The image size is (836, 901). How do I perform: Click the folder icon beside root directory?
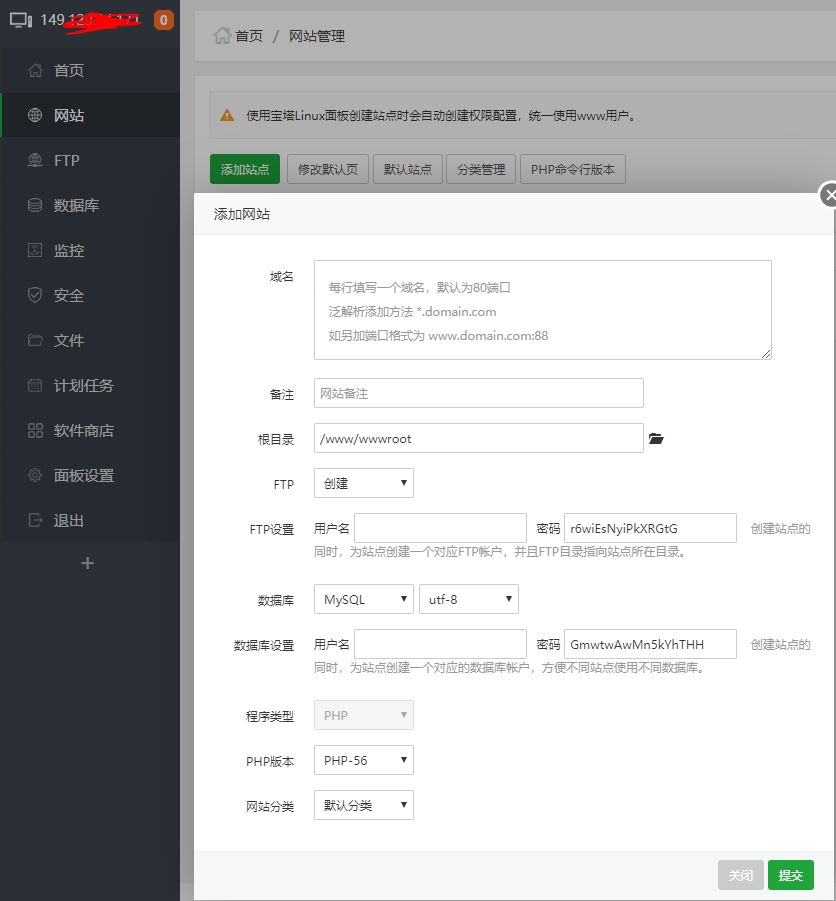(x=656, y=439)
